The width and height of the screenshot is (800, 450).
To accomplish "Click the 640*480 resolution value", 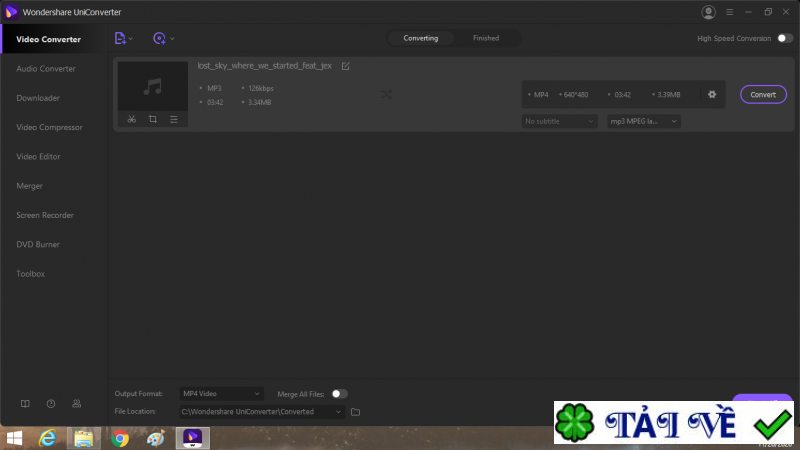I will 576,95.
